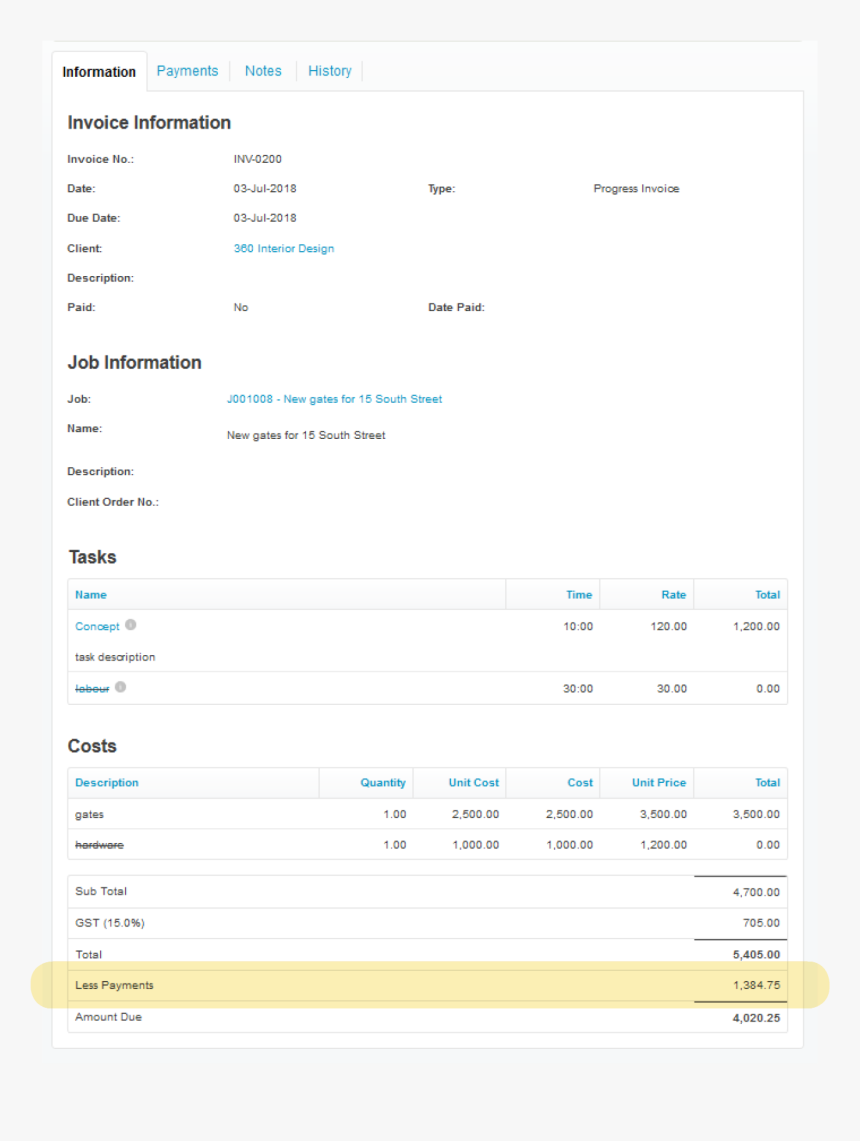
Task: Select the Information tab
Action: pos(99,72)
